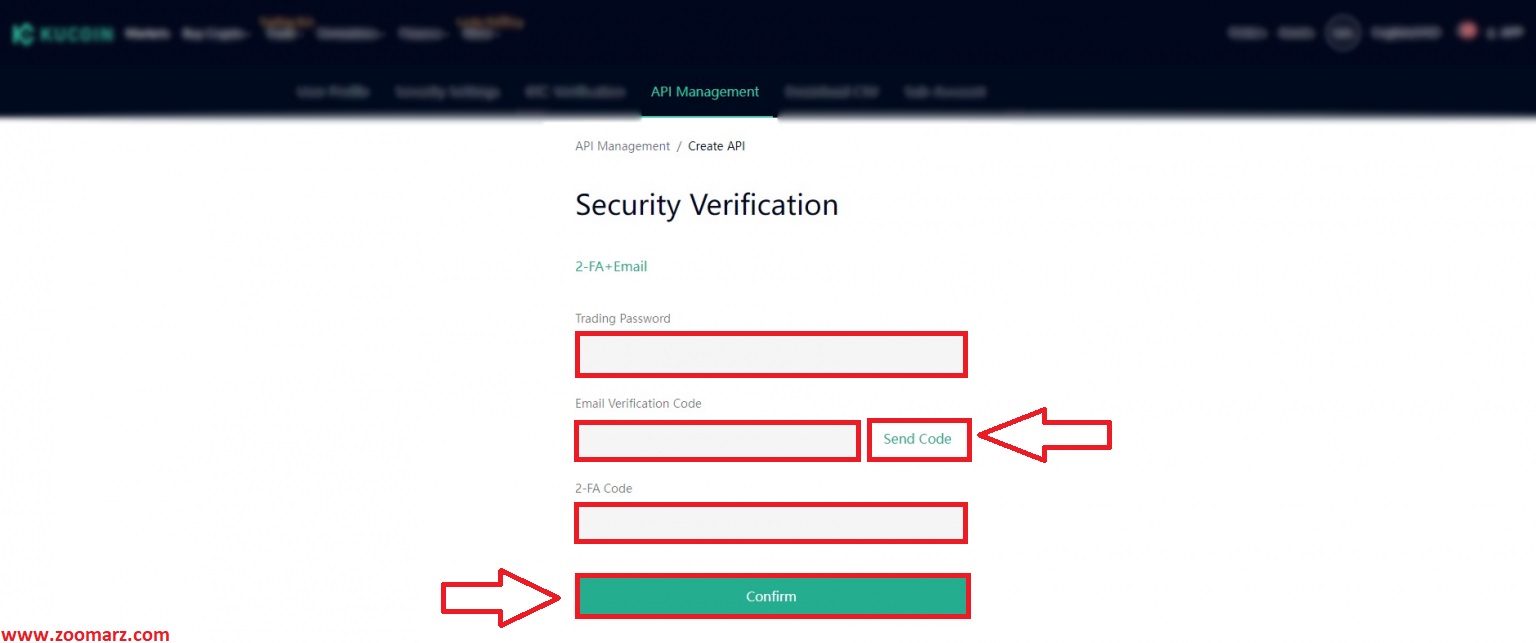This screenshot has height=643, width=1536.
Task: Open the Markets menu item
Action: (148, 33)
